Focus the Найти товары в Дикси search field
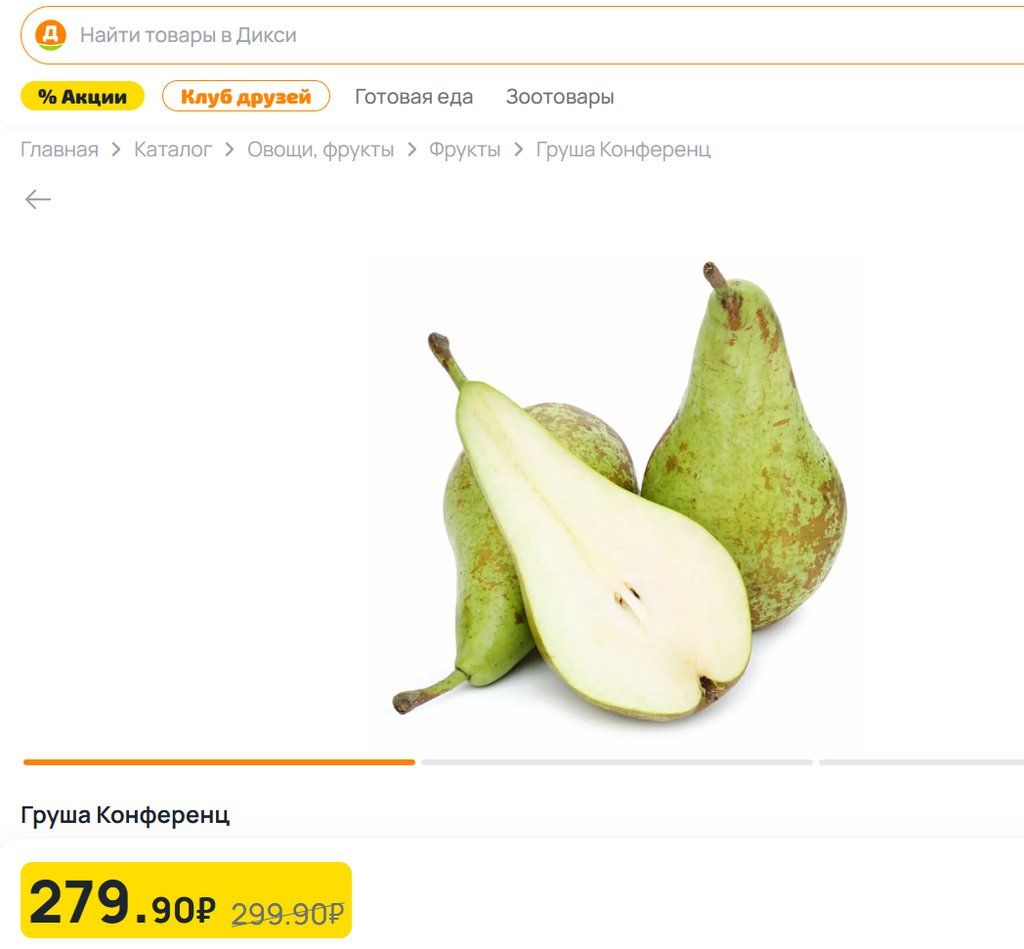 522,35
